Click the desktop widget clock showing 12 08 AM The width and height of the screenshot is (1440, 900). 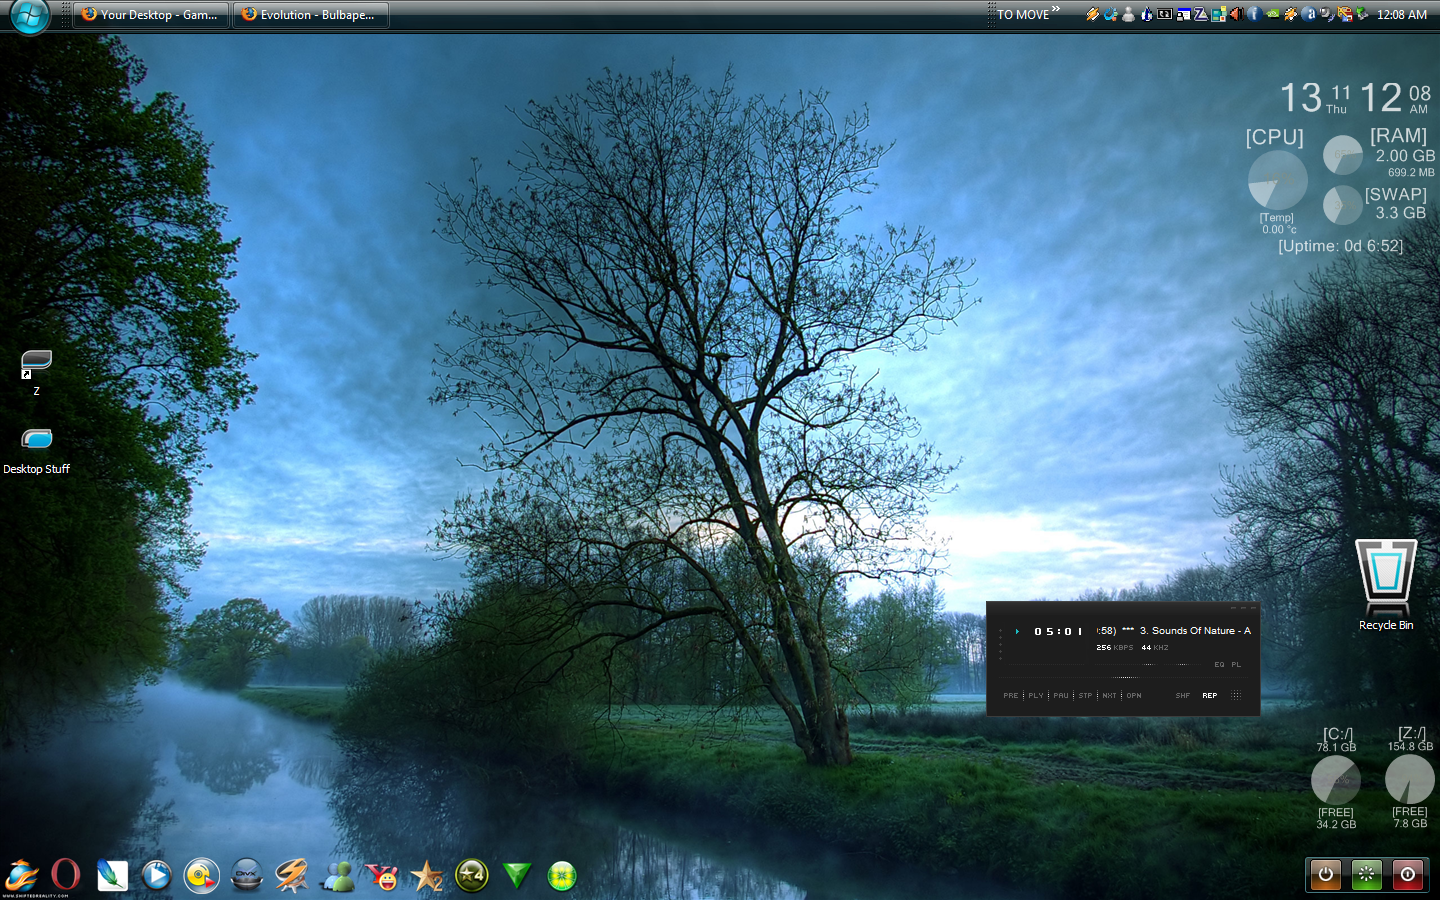point(1396,98)
